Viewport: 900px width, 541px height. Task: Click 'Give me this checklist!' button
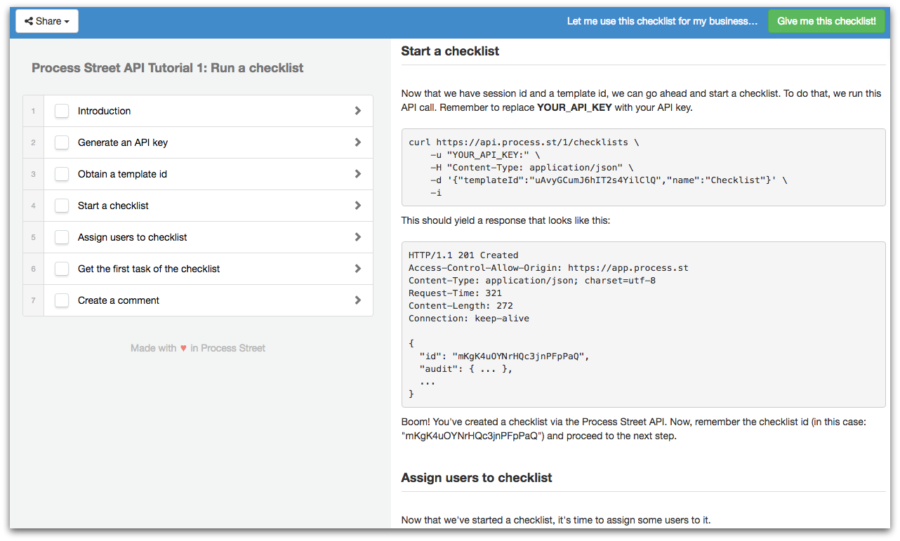pos(826,21)
